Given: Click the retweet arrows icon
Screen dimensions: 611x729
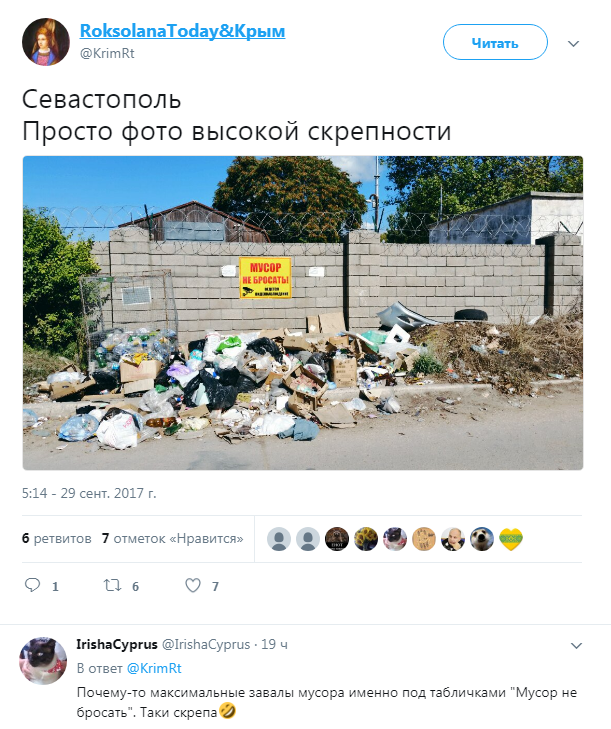Looking at the screenshot, I should pos(112,585).
